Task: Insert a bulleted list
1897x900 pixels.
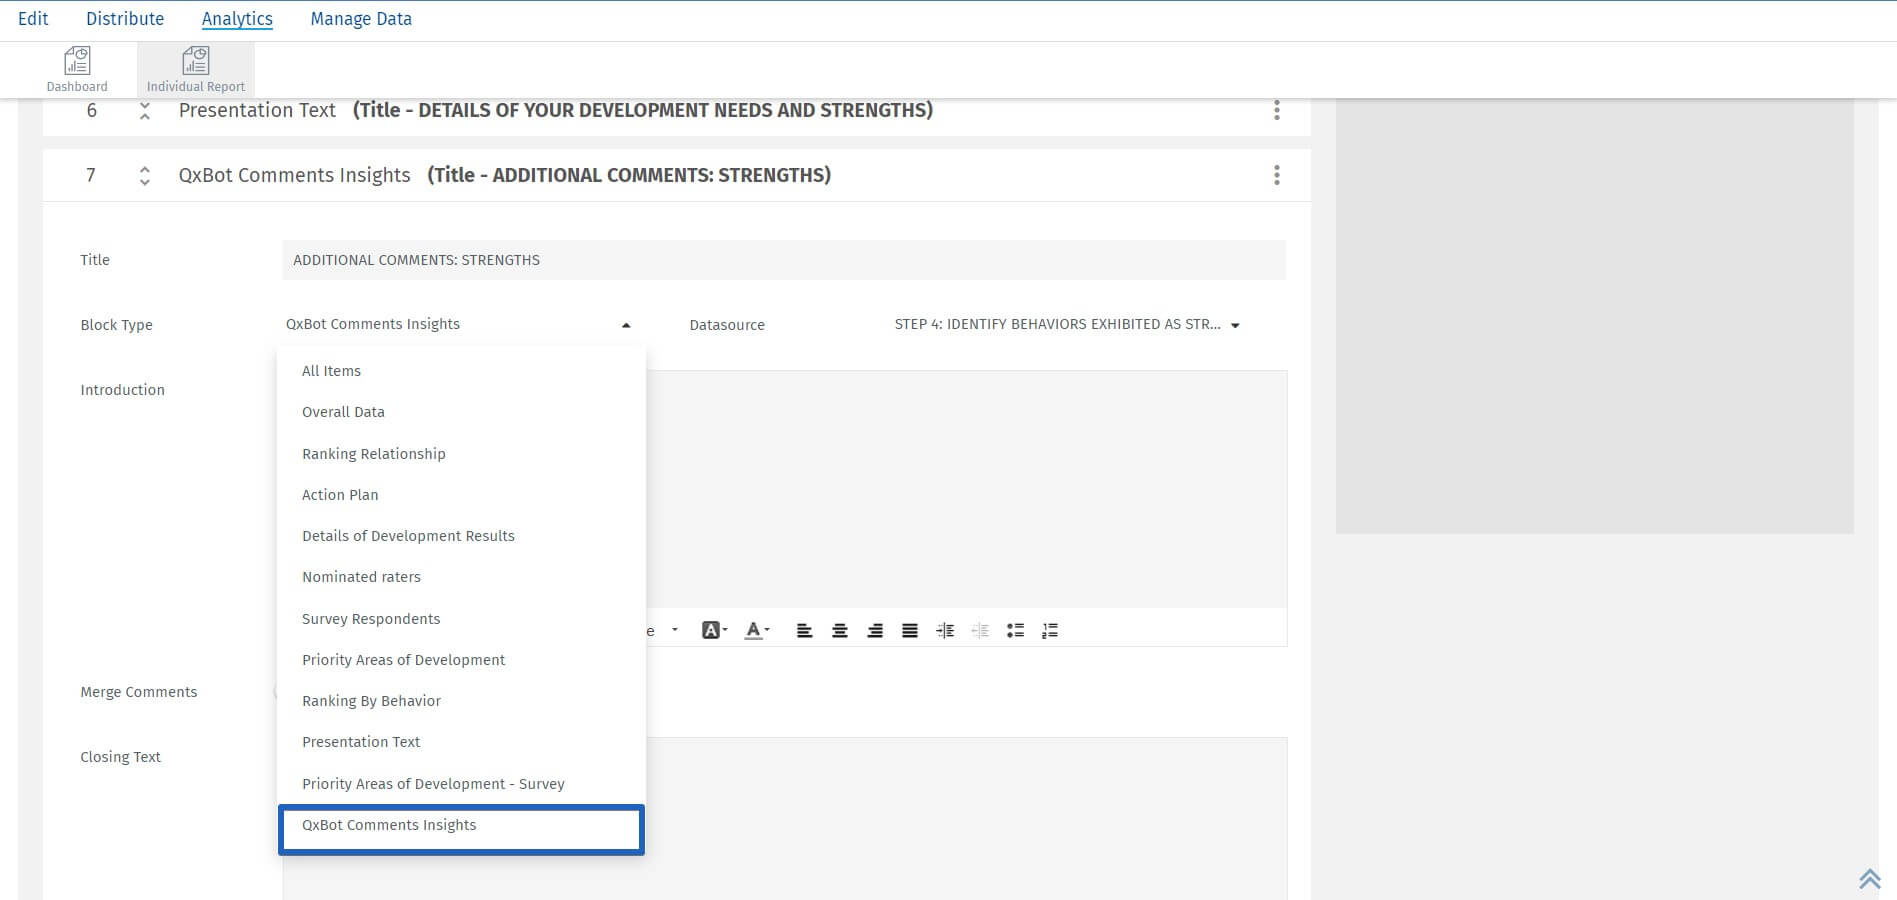Action: click(x=1015, y=630)
